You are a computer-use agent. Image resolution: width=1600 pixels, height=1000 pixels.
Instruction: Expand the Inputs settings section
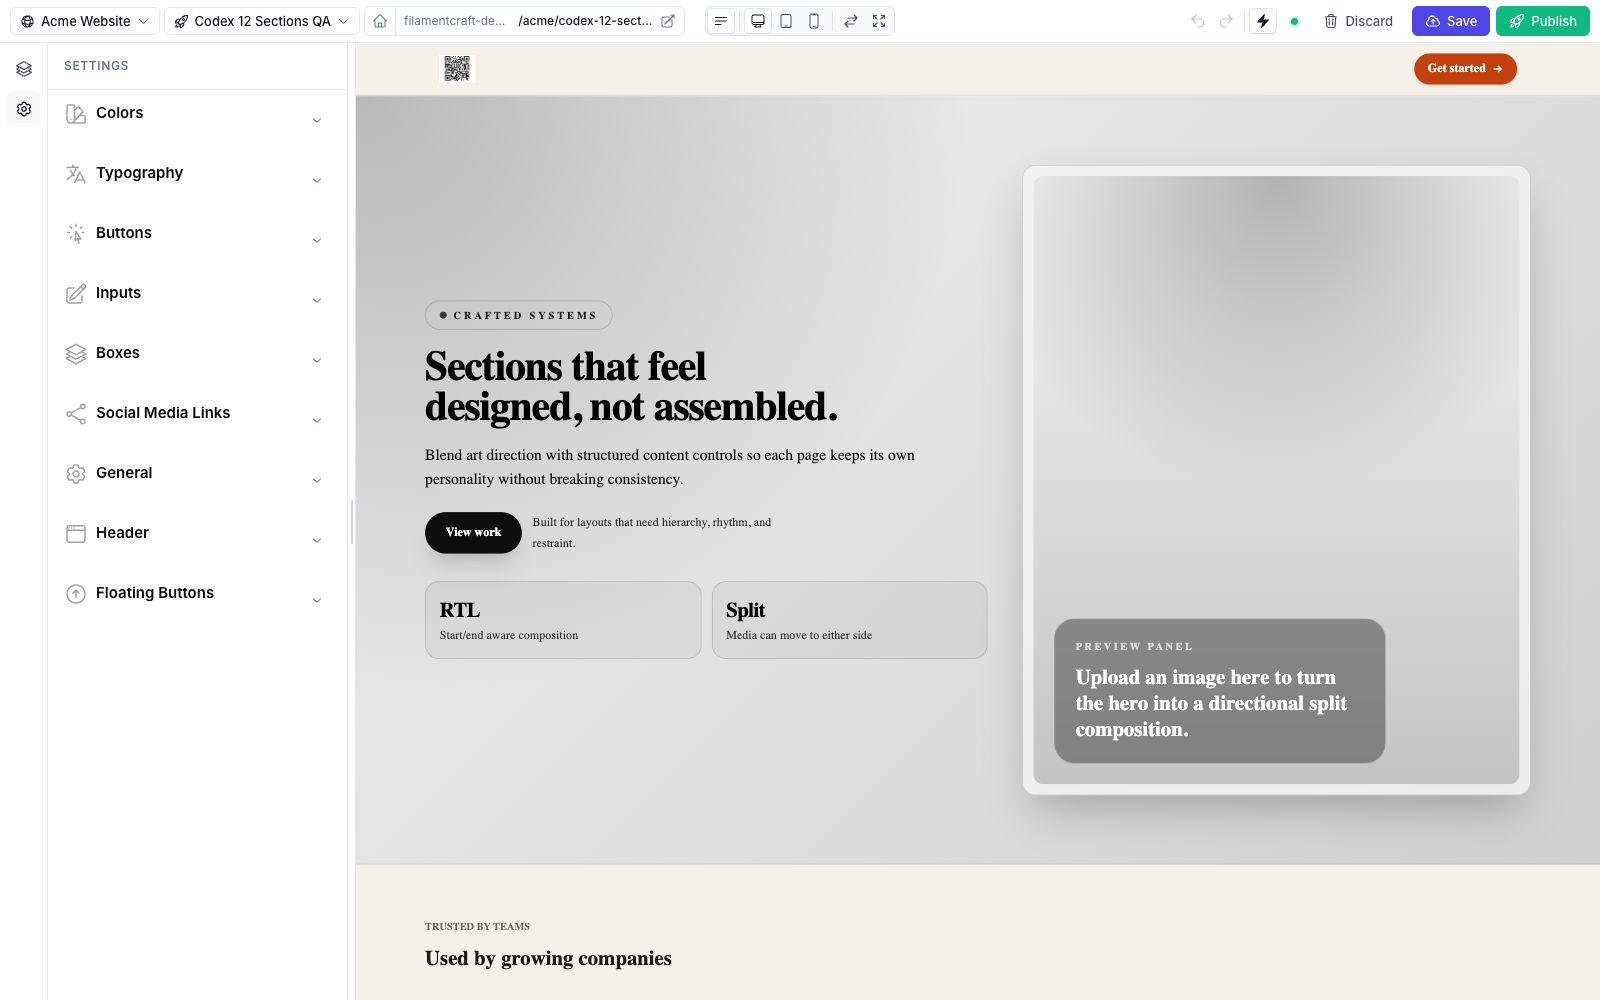pos(198,295)
